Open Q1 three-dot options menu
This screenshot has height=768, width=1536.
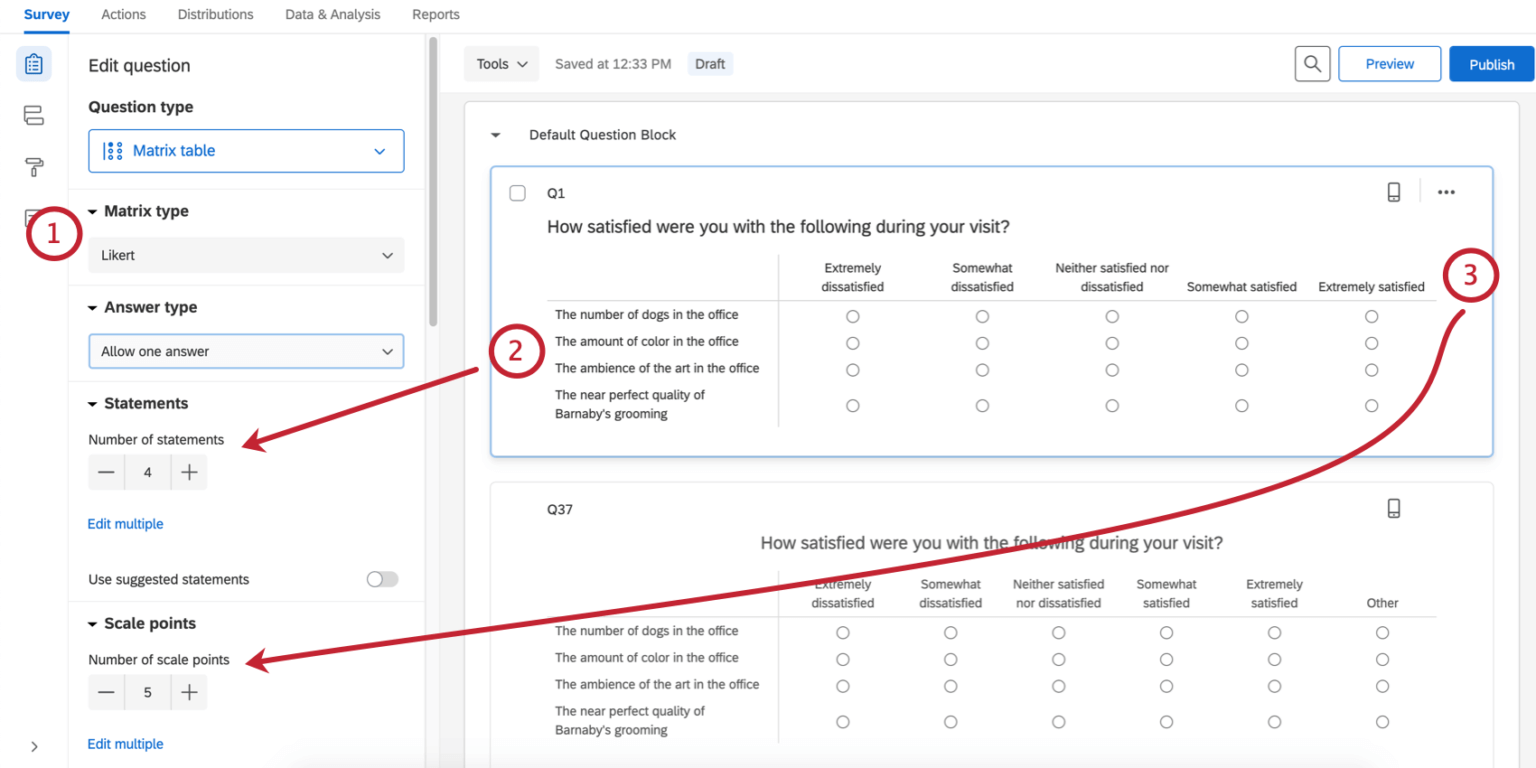(1445, 192)
